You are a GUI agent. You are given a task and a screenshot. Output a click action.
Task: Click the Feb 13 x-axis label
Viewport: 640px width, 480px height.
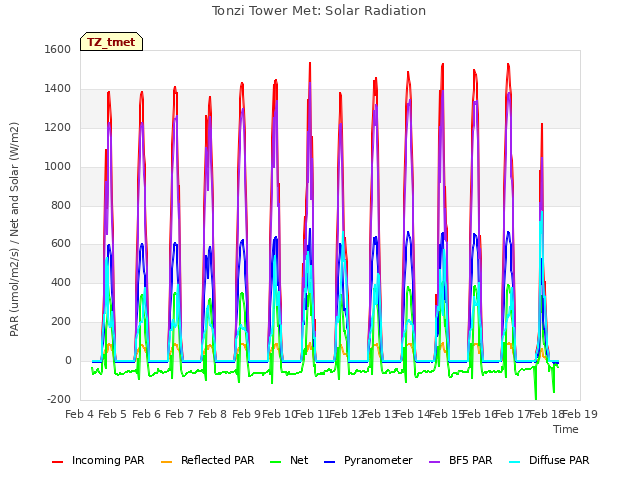[380, 414]
